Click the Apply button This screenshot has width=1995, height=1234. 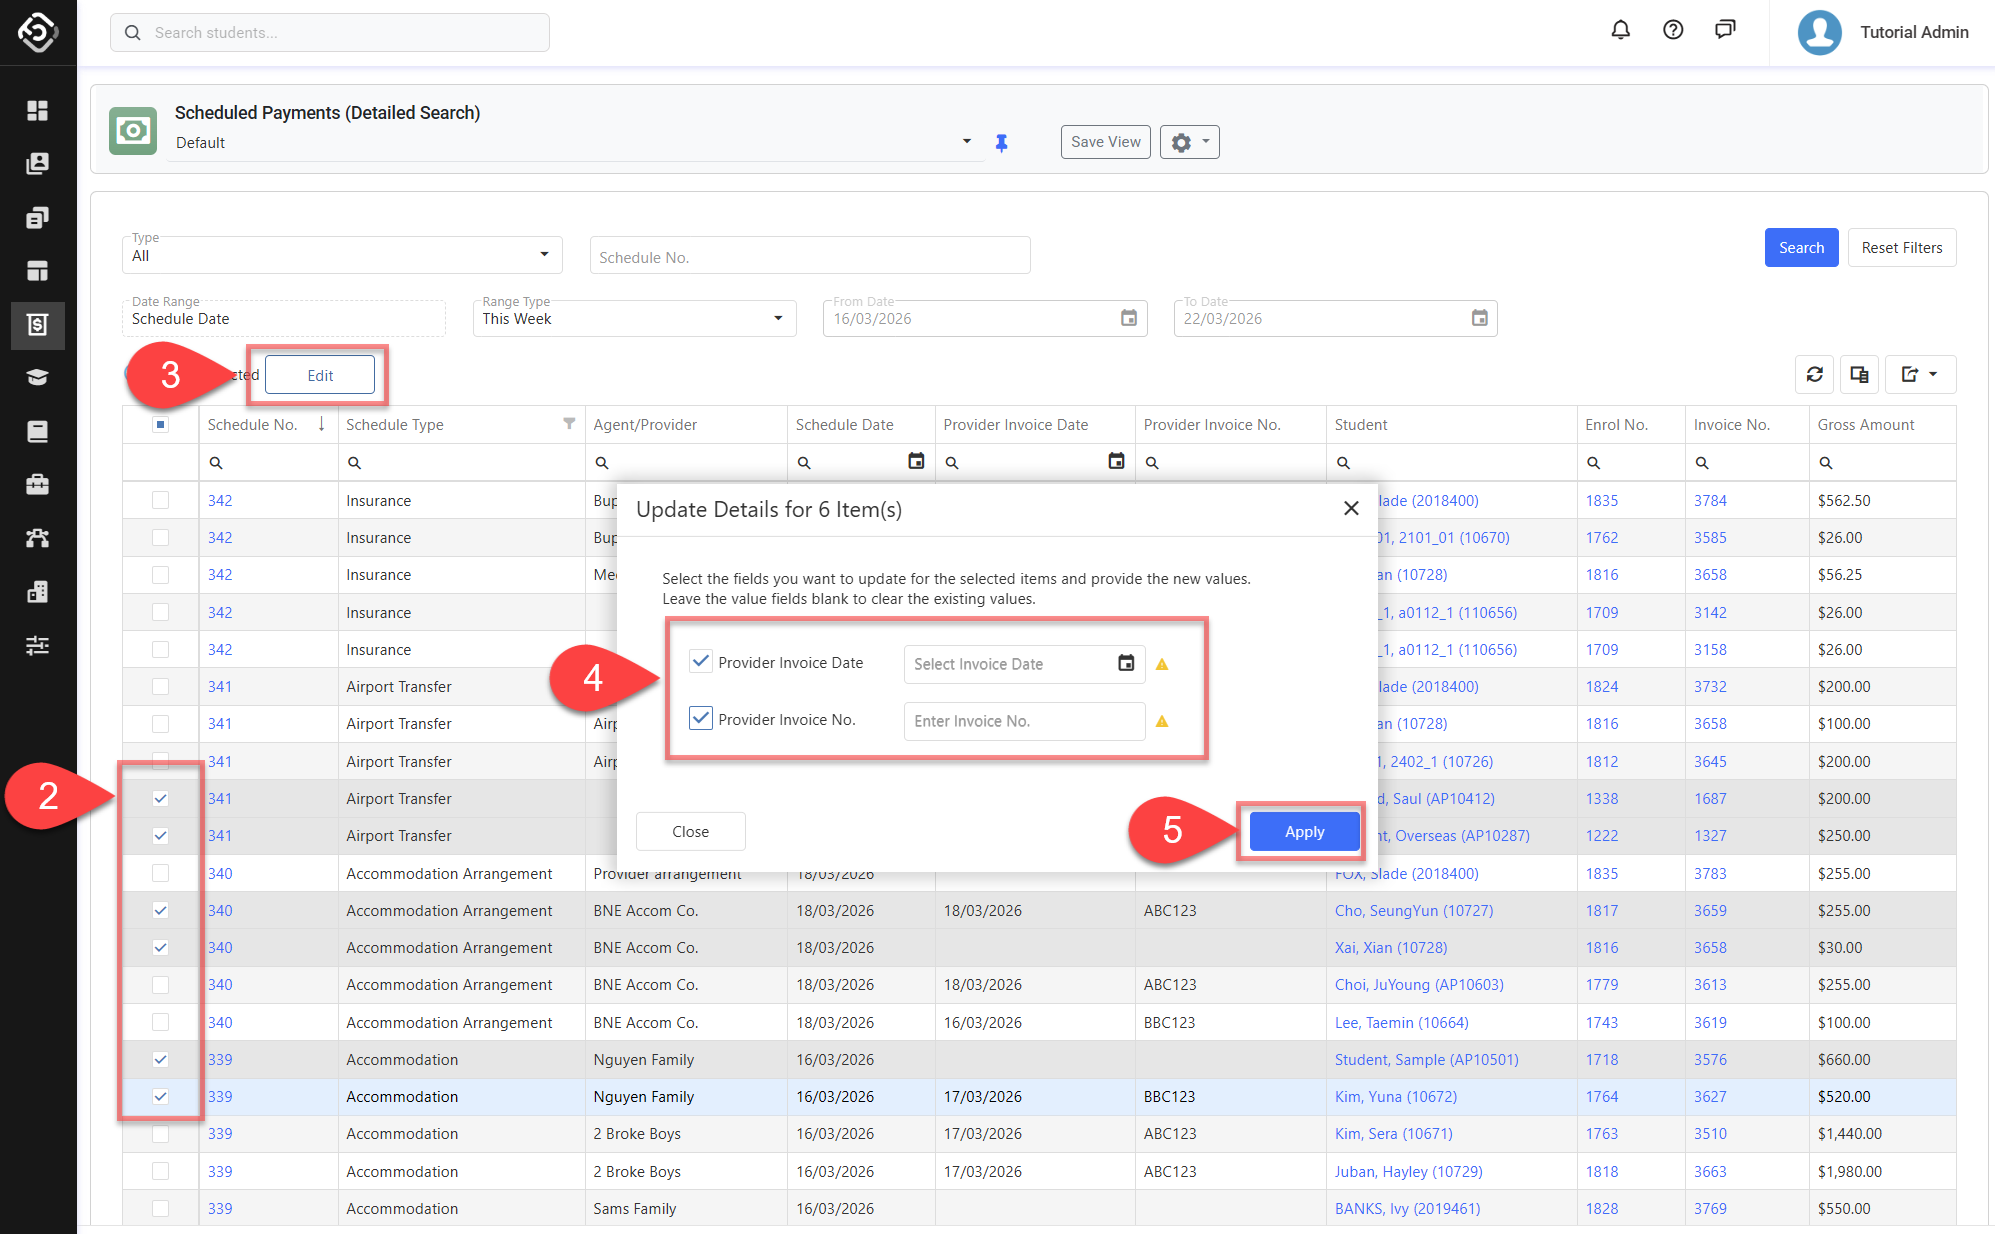tap(1304, 832)
